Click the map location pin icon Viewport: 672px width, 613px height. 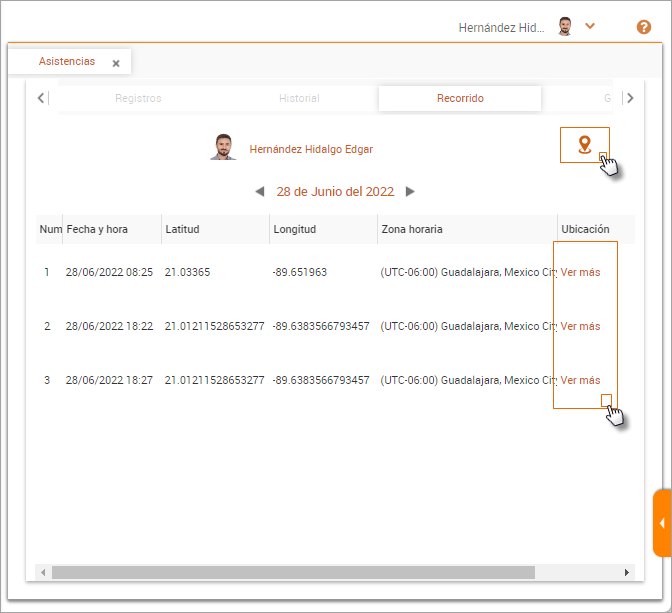click(x=585, y=145)
